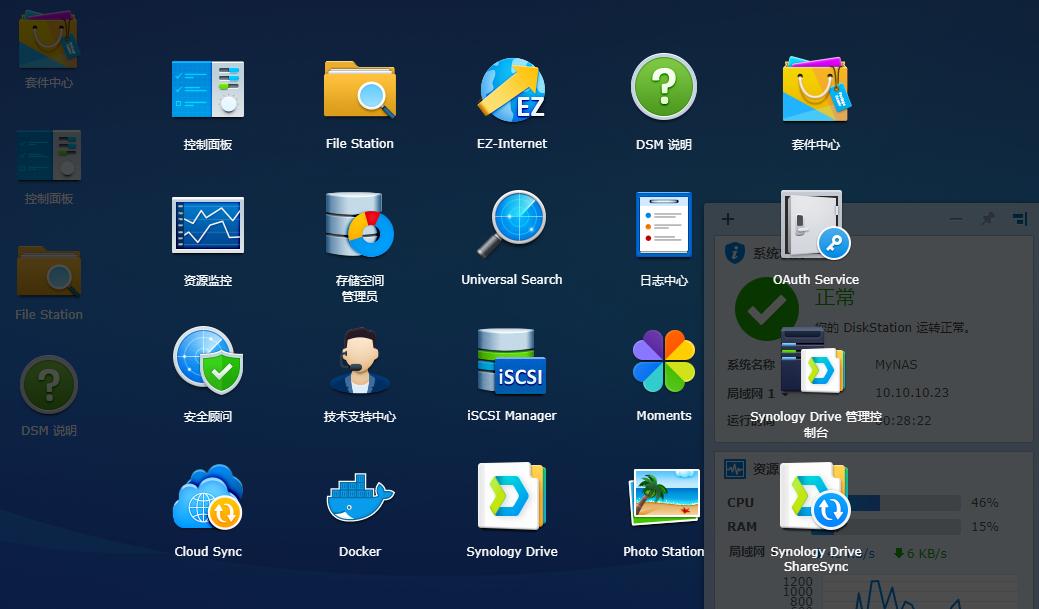Open the EZ-Internet wizard icon
Viewport: 1039px width, 609px height.
(512, 89)
